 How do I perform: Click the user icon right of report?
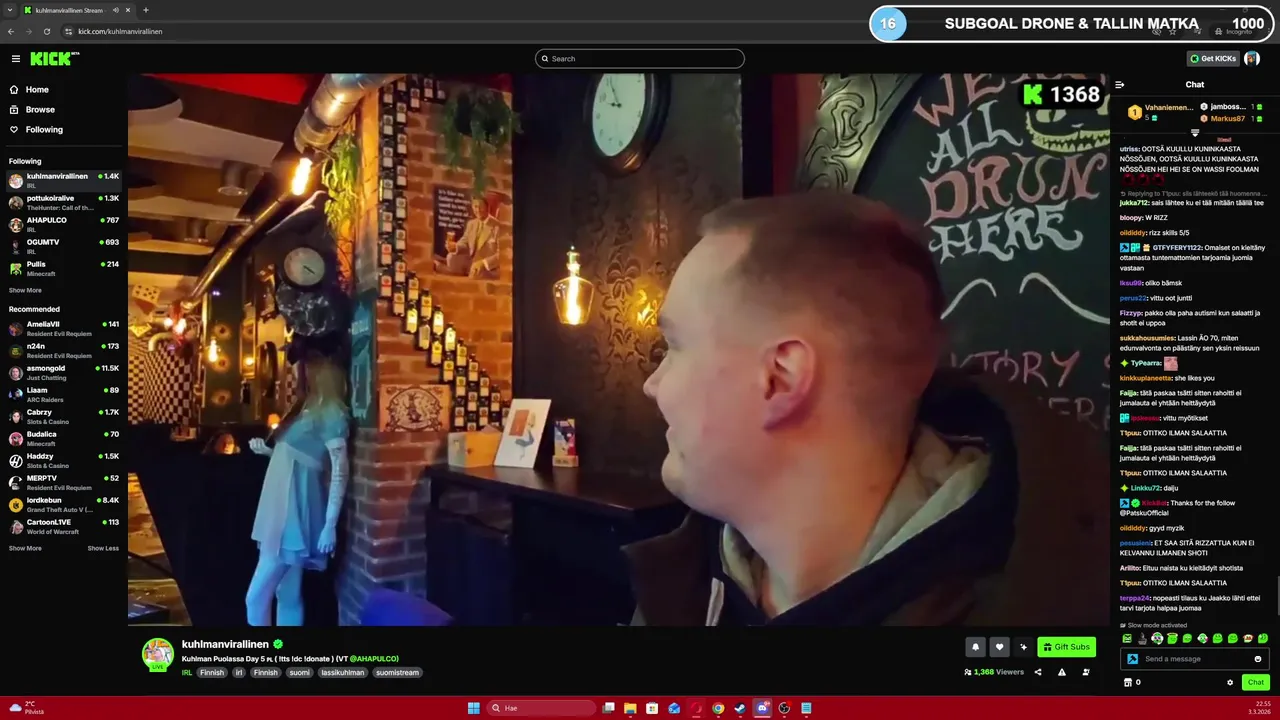(1086, 672)
